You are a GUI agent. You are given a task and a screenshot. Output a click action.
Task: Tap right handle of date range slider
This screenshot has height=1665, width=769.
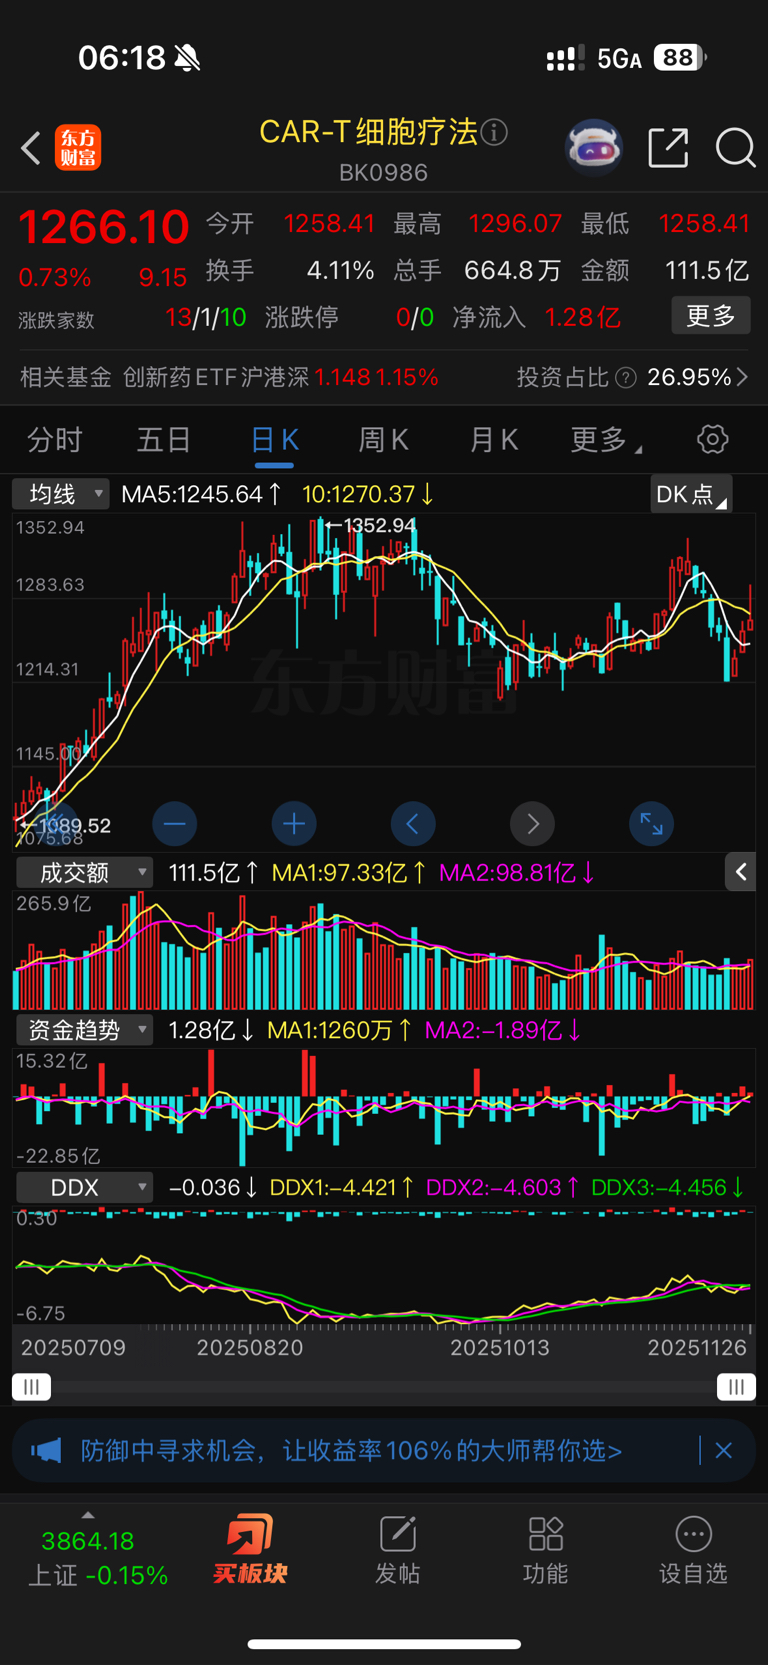pyautogui.click(x=737, y=1387)
